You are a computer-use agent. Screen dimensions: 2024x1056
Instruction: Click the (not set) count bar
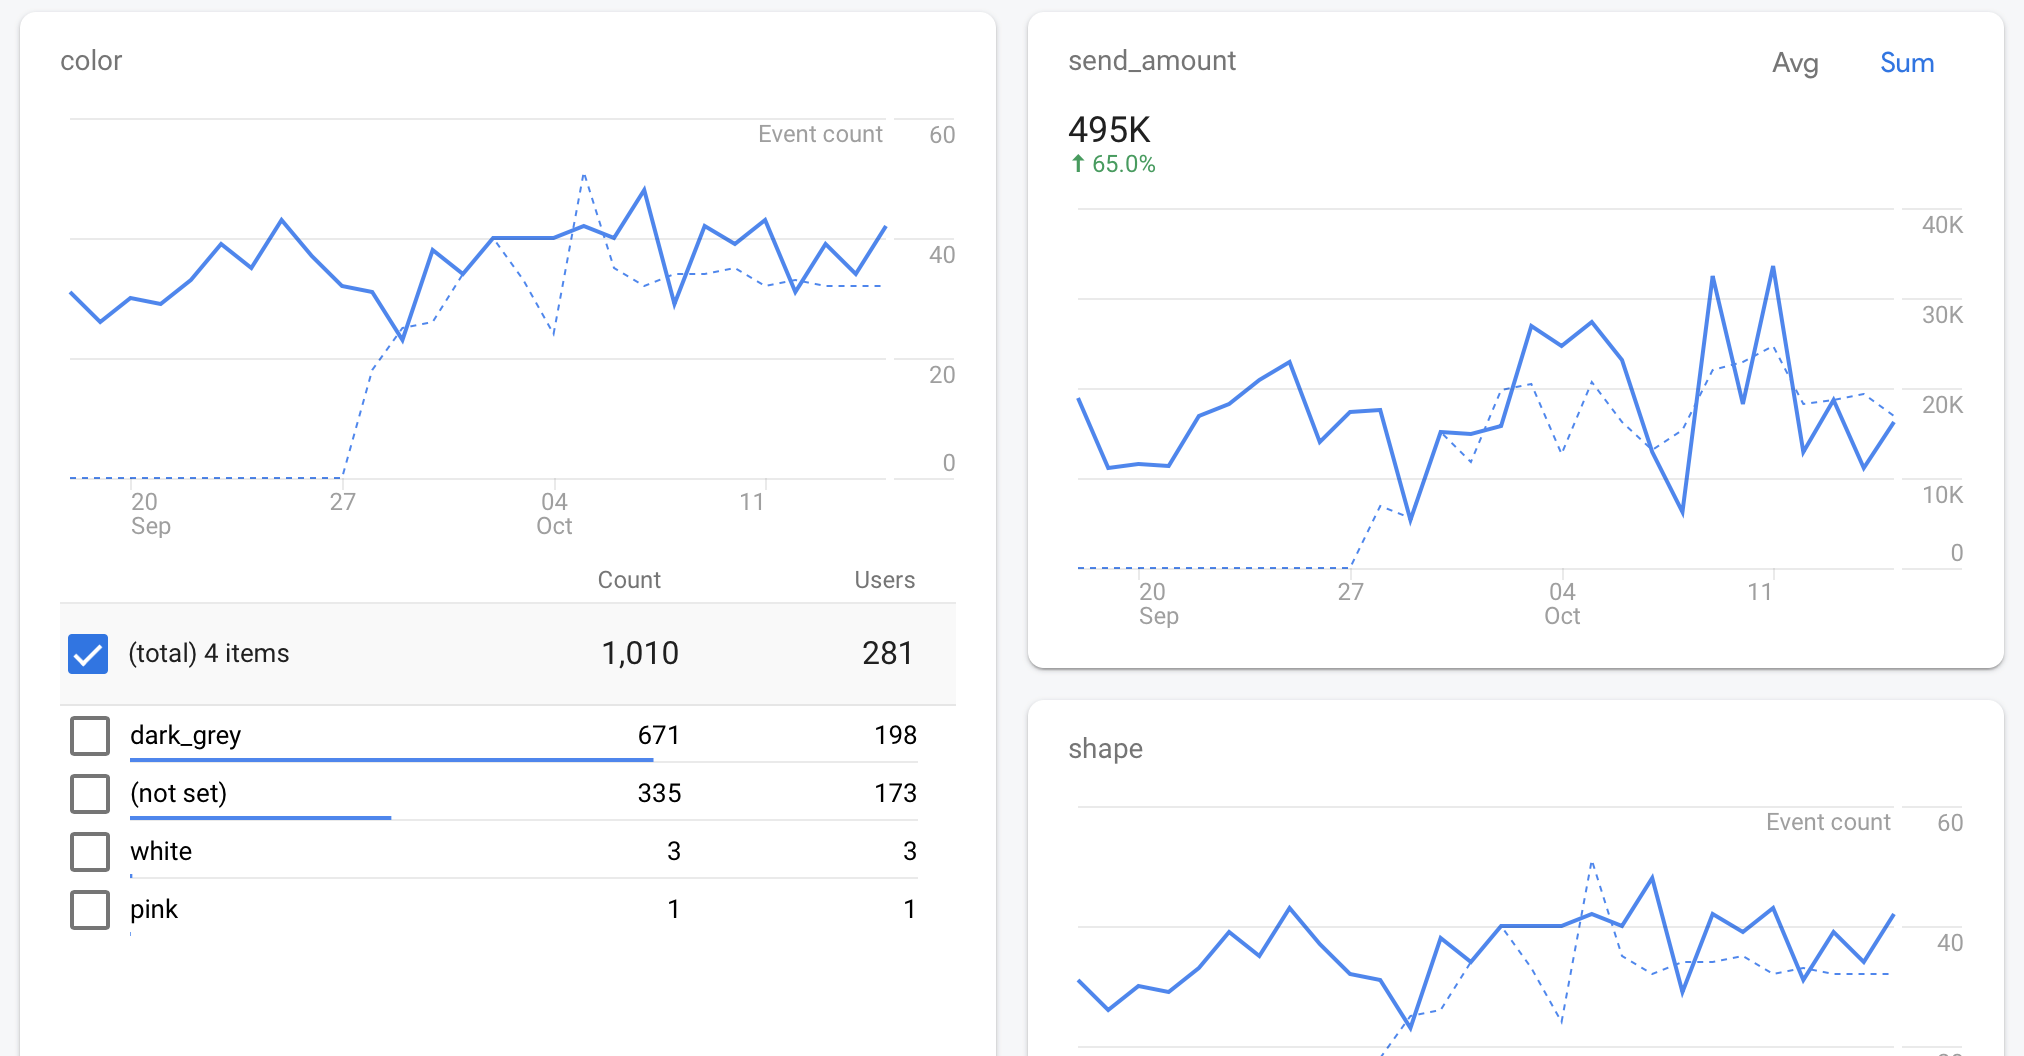(x=260, y=818)
